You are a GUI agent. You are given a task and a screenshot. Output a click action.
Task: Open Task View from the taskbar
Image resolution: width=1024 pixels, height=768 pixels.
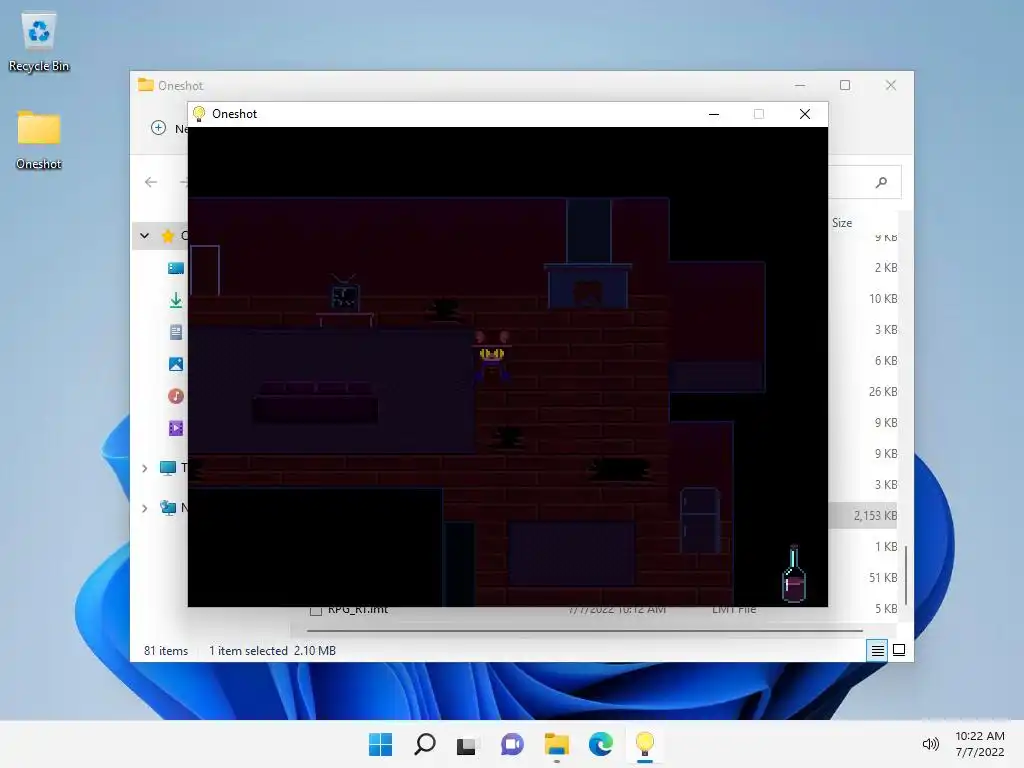click(468, 744)
